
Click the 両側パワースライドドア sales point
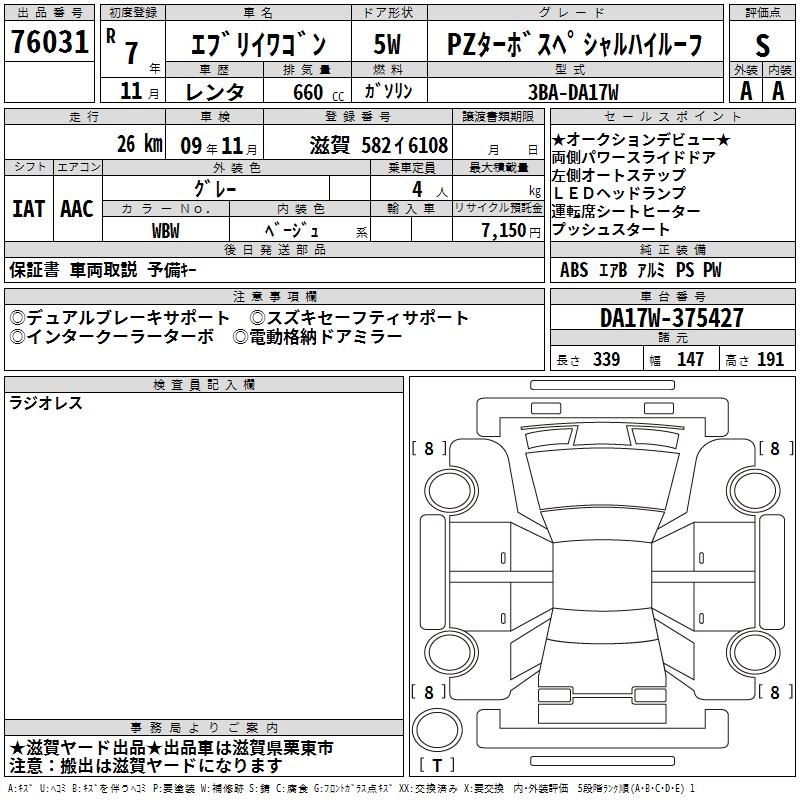point(633,157)
